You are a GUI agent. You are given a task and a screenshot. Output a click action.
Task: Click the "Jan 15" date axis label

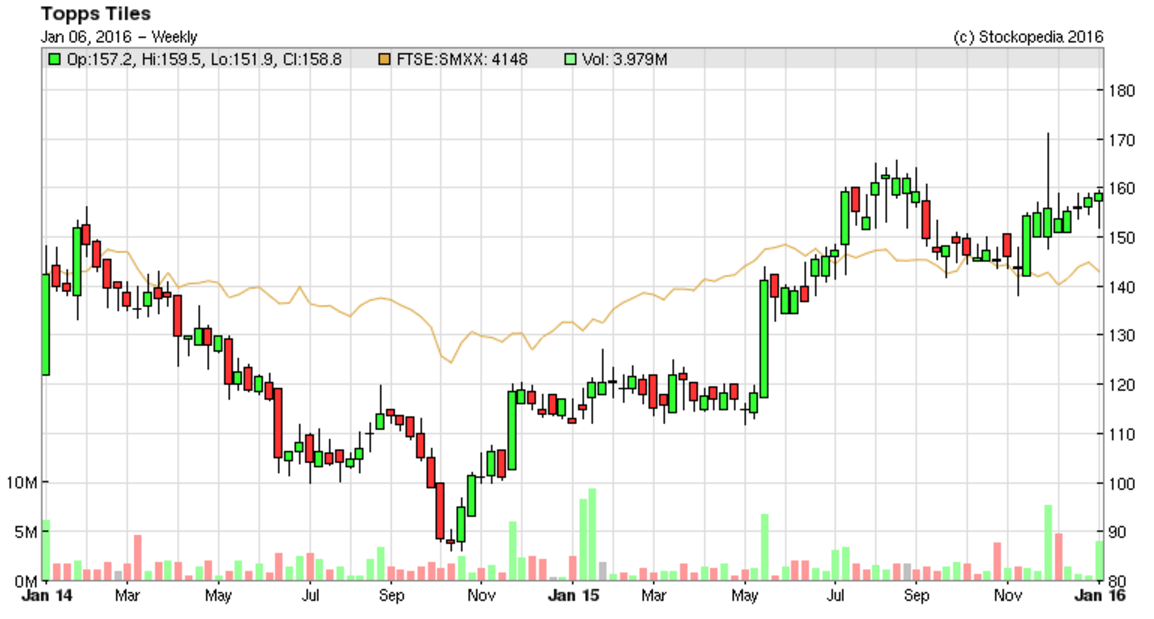click(573, 595)
